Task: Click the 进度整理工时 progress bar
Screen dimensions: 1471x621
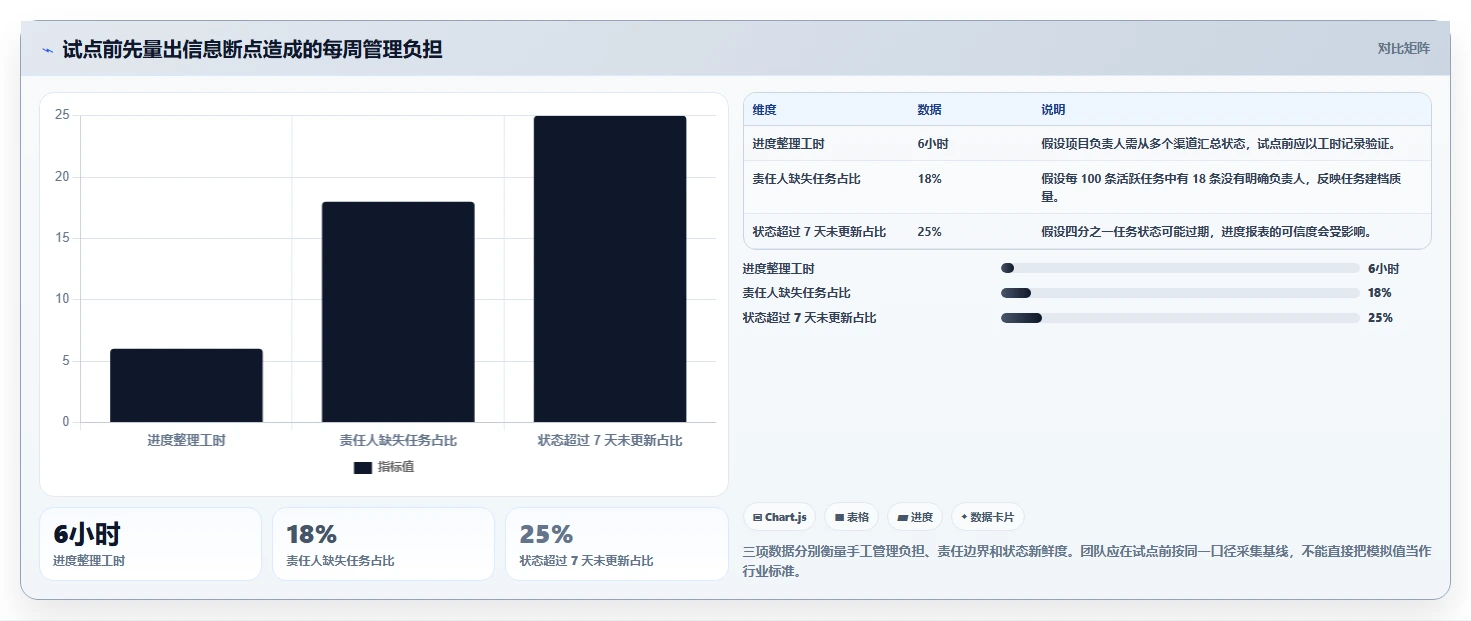Action: tap(1180, 268)
